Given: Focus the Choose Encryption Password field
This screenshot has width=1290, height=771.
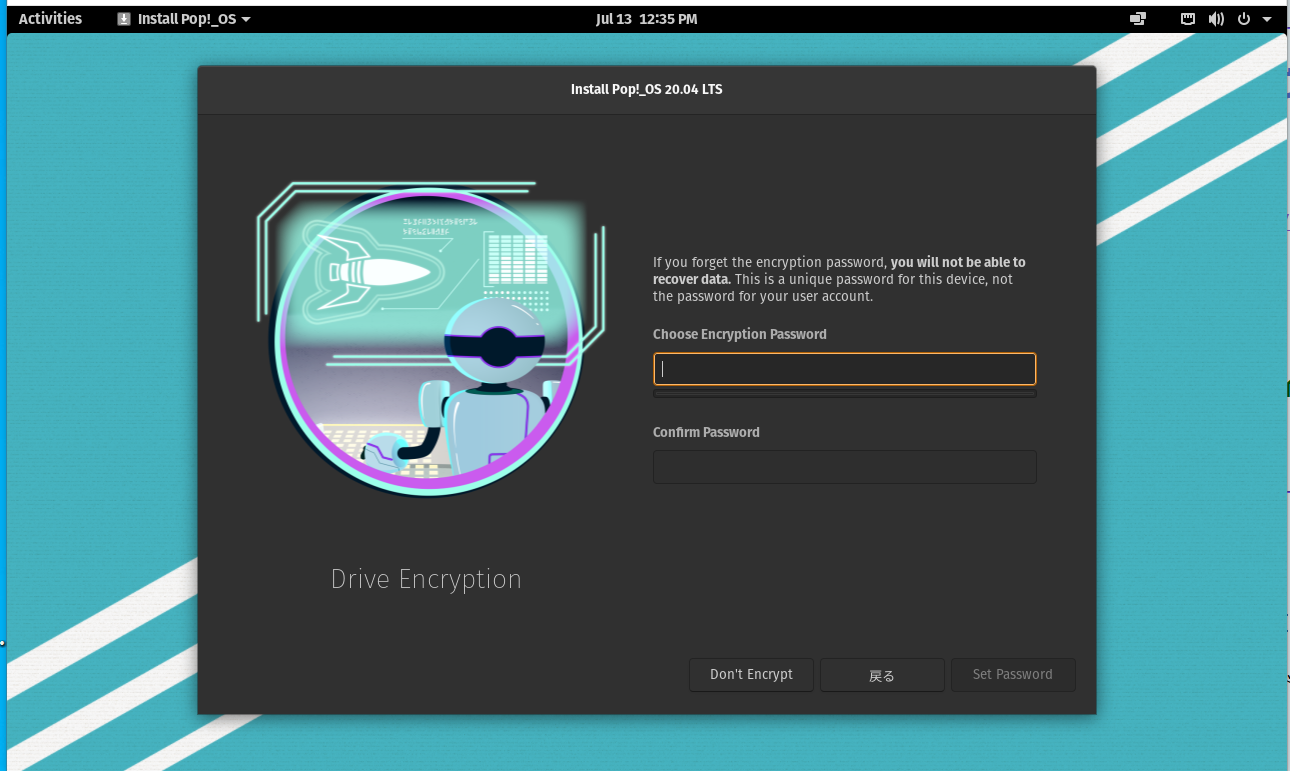Looking at the screenshot, I should [x=844, y=369].
